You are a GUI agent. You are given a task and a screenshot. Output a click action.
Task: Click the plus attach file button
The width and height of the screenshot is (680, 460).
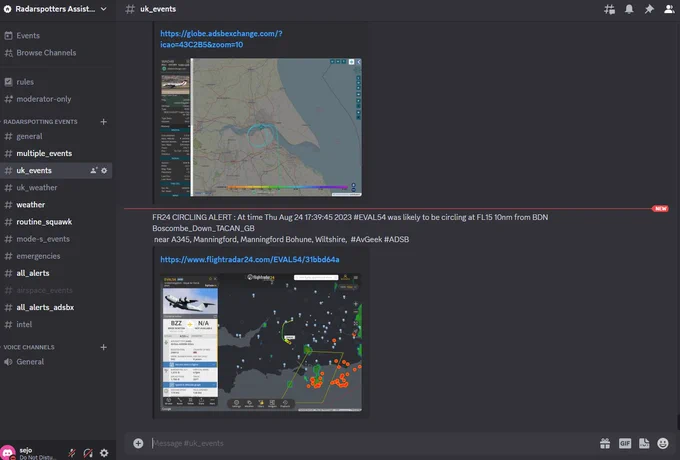138,443
